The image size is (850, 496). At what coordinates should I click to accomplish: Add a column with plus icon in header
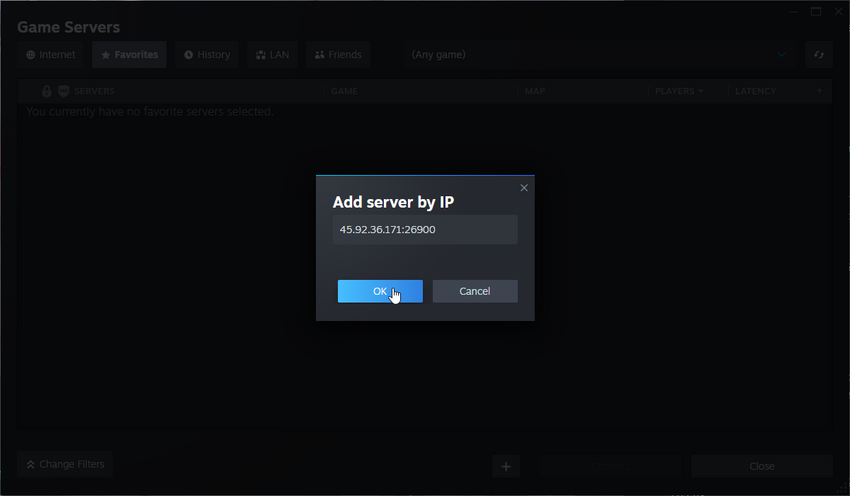pyautogui.click(x=820, y=91)
